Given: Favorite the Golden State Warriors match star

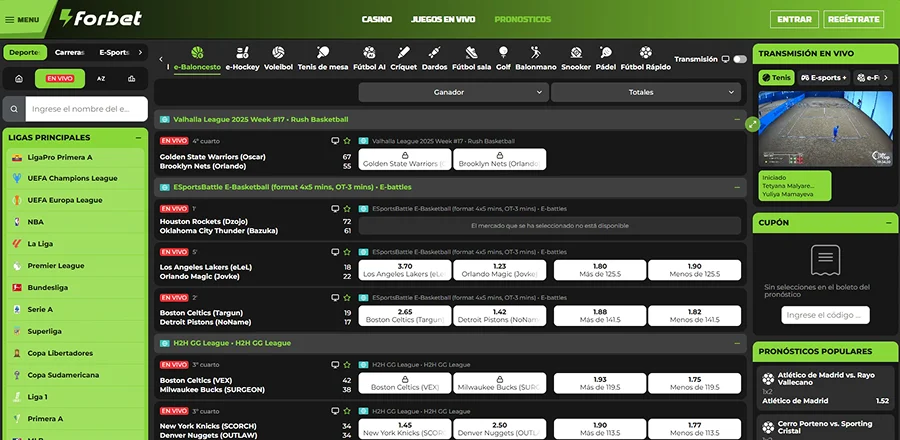Looking at the screenshot, I should pos(347,141).
